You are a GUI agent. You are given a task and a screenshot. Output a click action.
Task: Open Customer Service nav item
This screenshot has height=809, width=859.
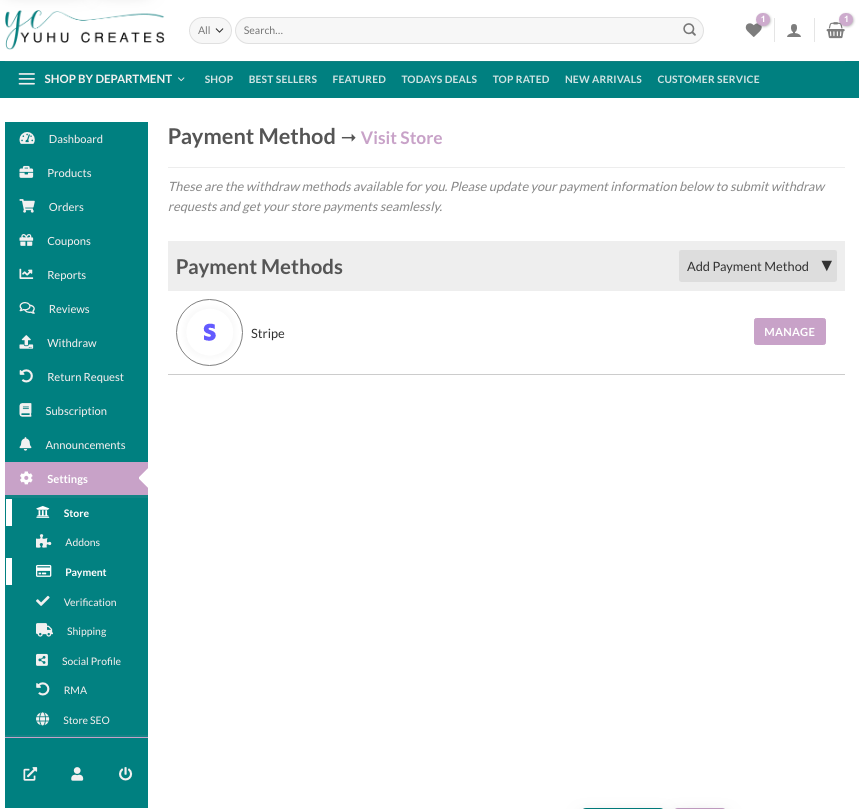708,79
